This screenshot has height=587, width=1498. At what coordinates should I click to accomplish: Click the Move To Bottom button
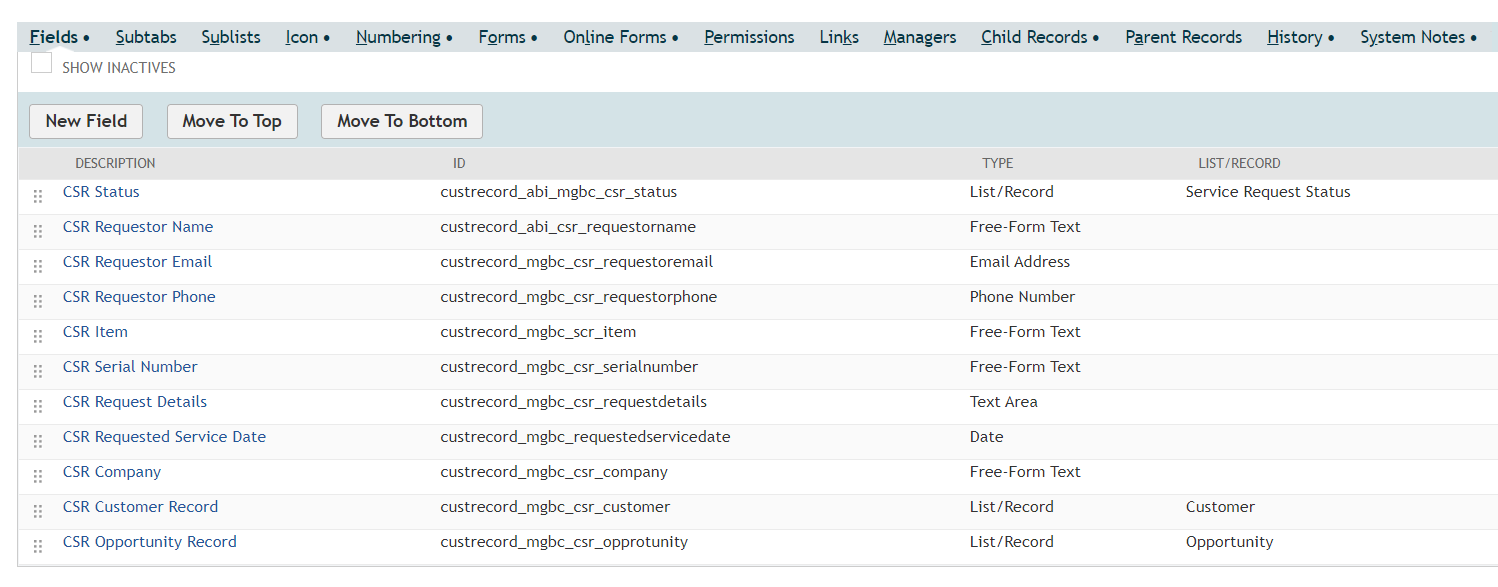pyautogui.click(x=402, y=121)
